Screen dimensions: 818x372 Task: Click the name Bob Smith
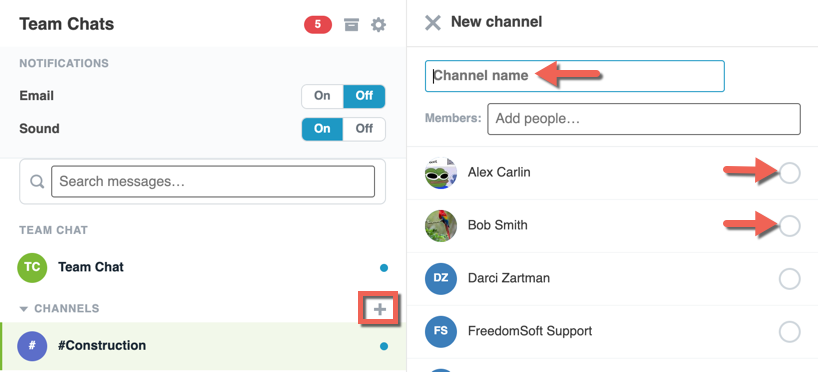pyautogui.click(x=497, y=225)
